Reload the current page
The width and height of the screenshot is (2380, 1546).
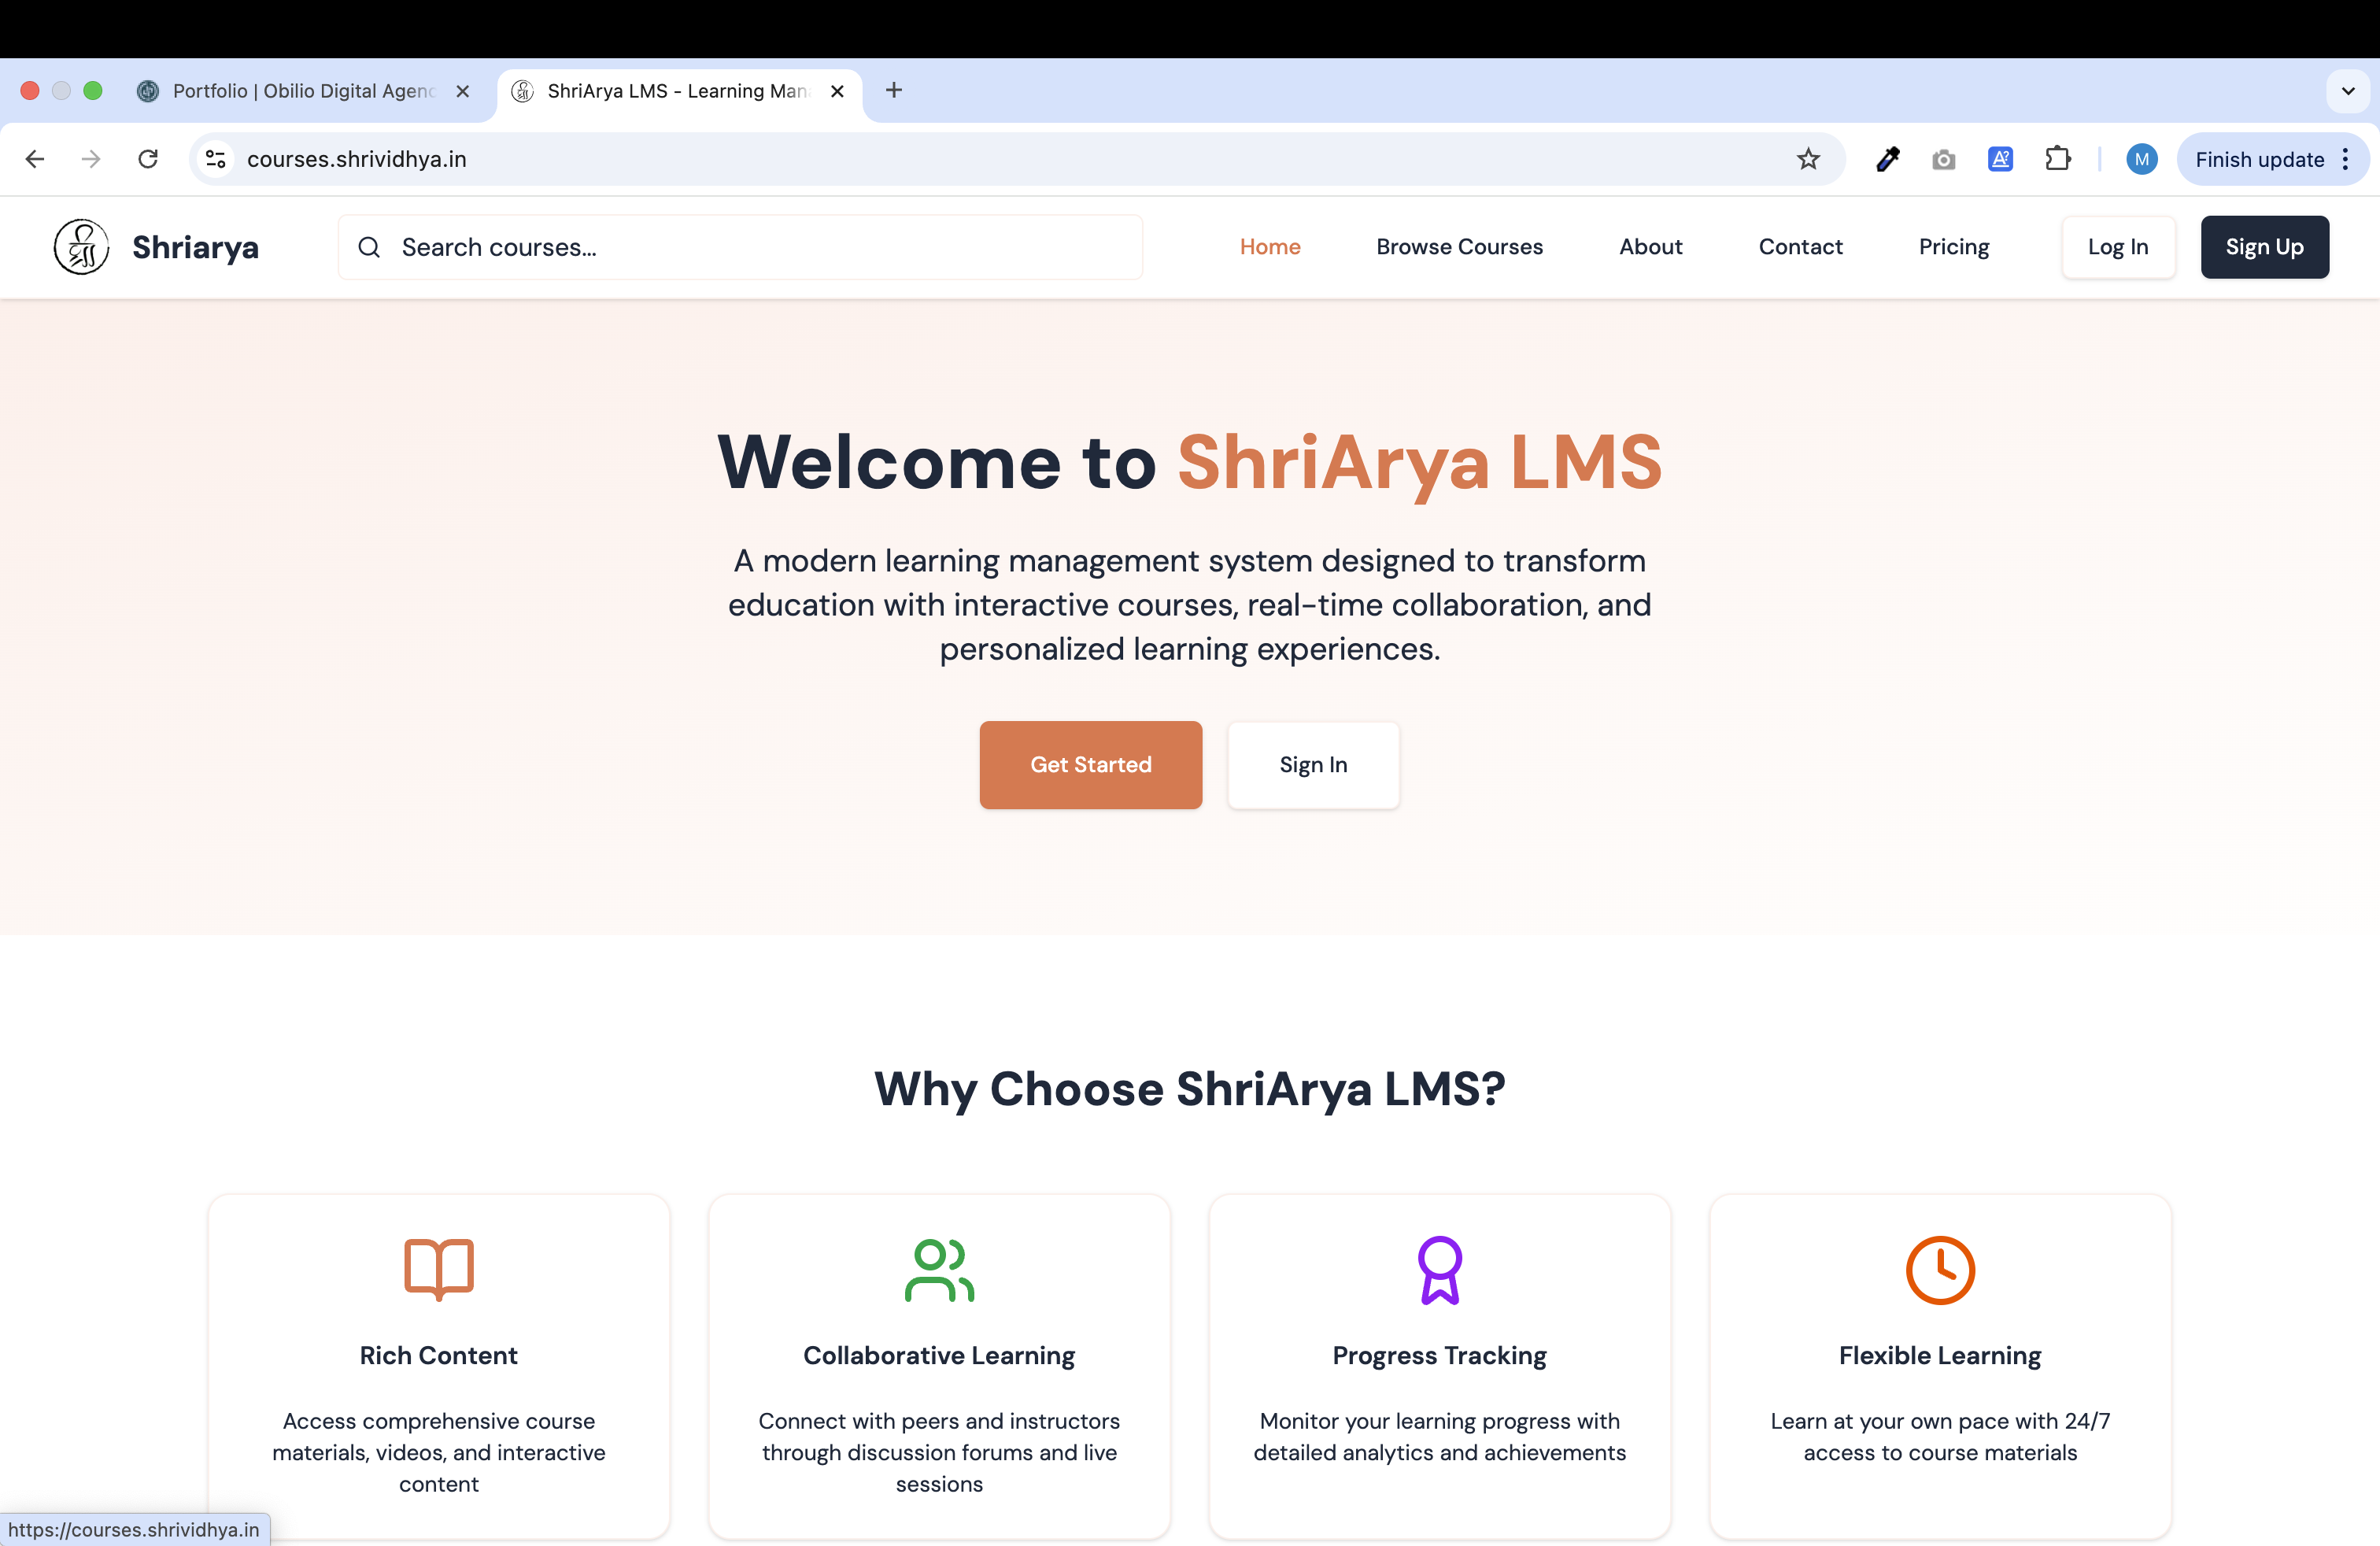coord(148,159)
